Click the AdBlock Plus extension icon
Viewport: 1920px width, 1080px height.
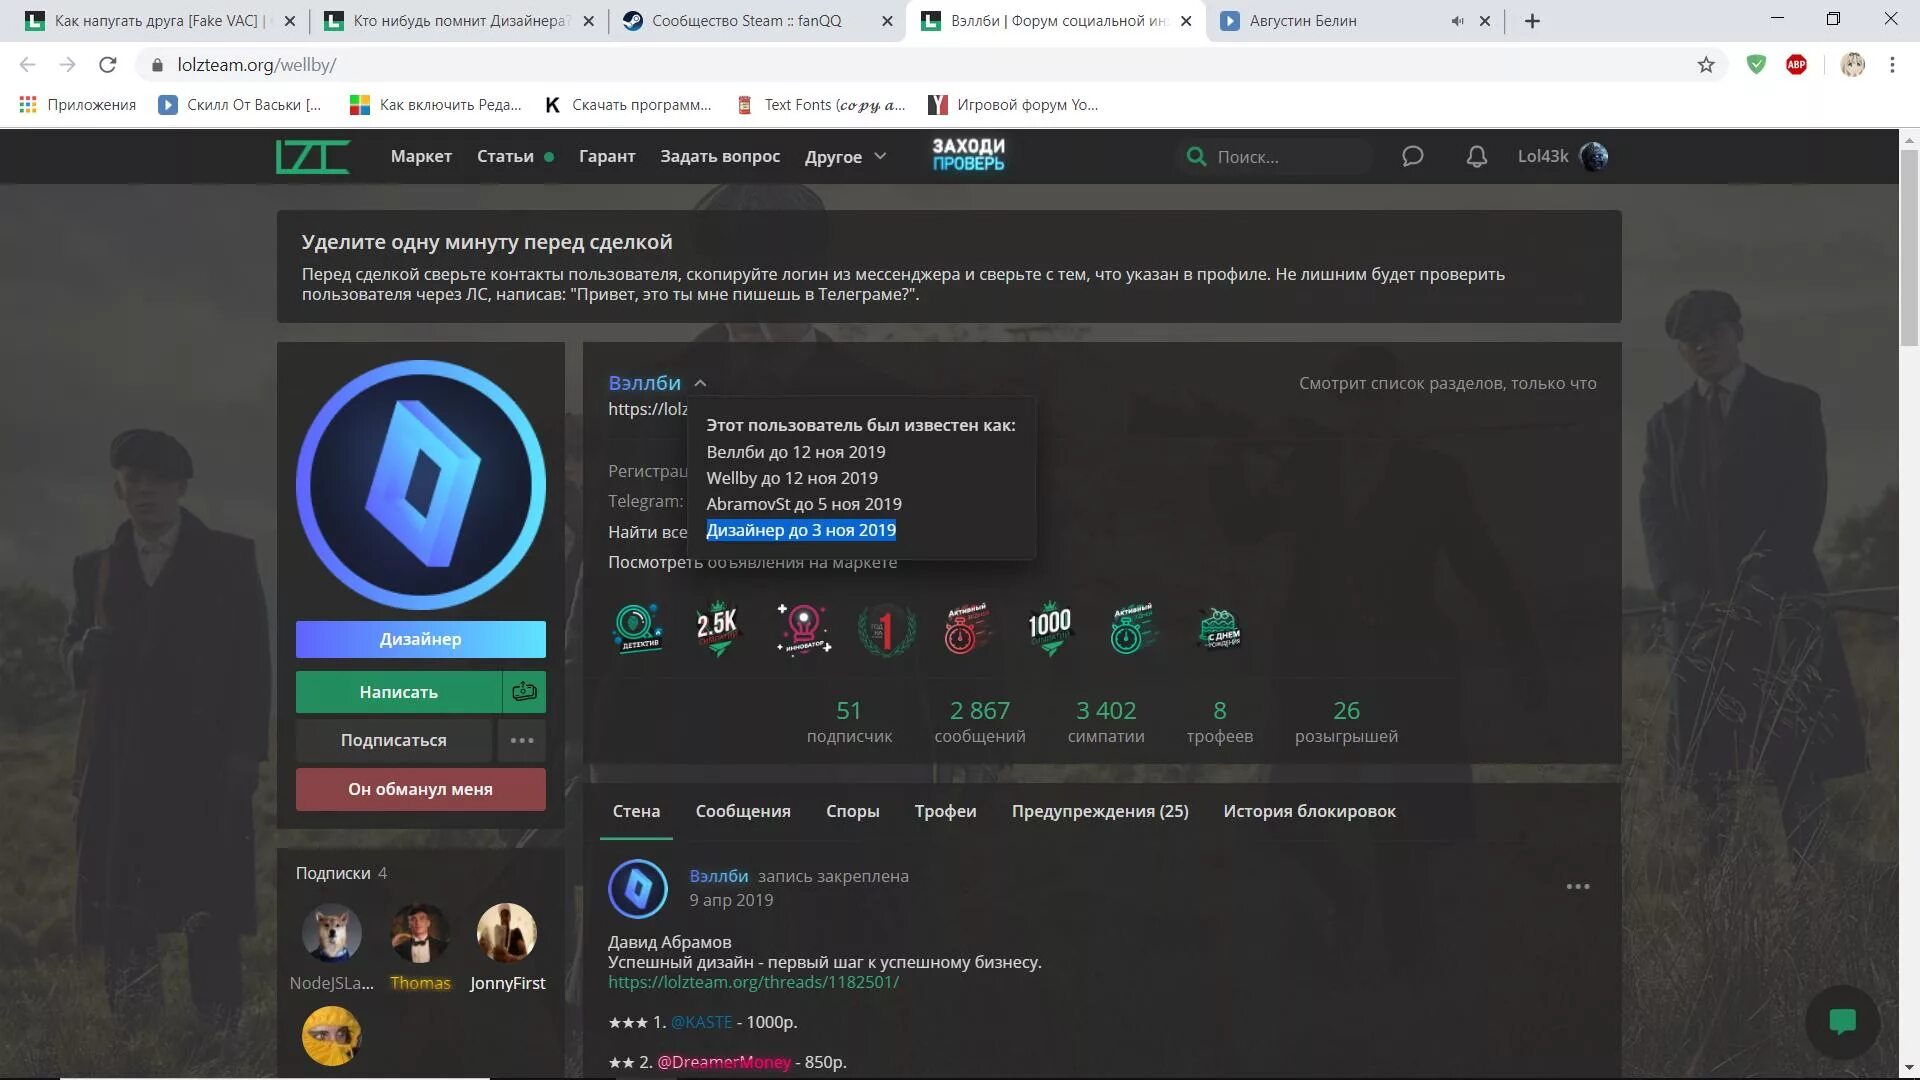tap(1796, 65)
